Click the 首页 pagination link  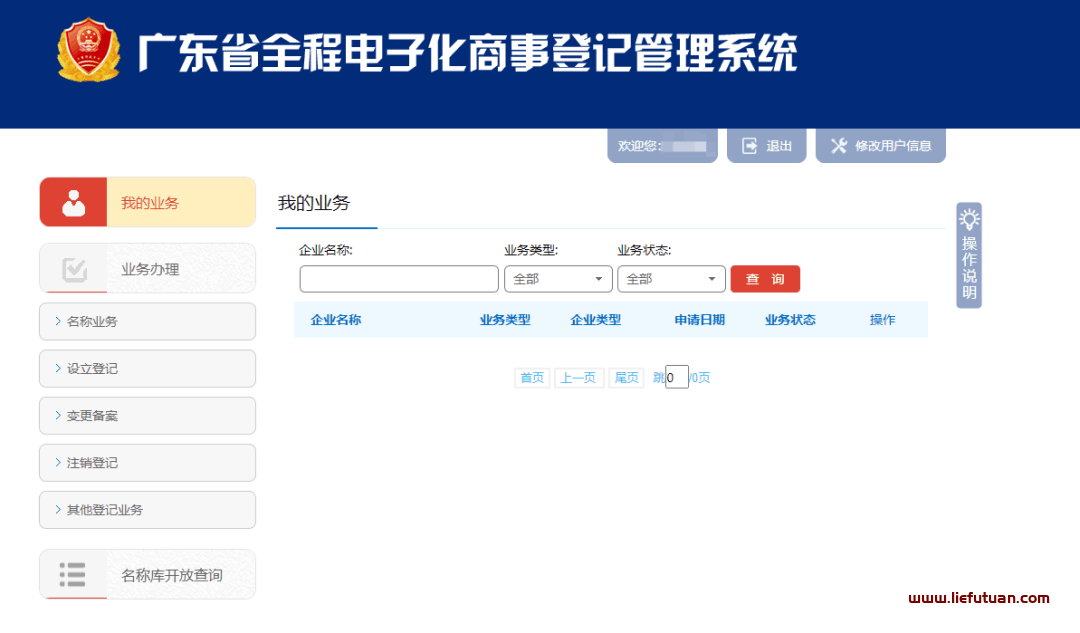531,377
